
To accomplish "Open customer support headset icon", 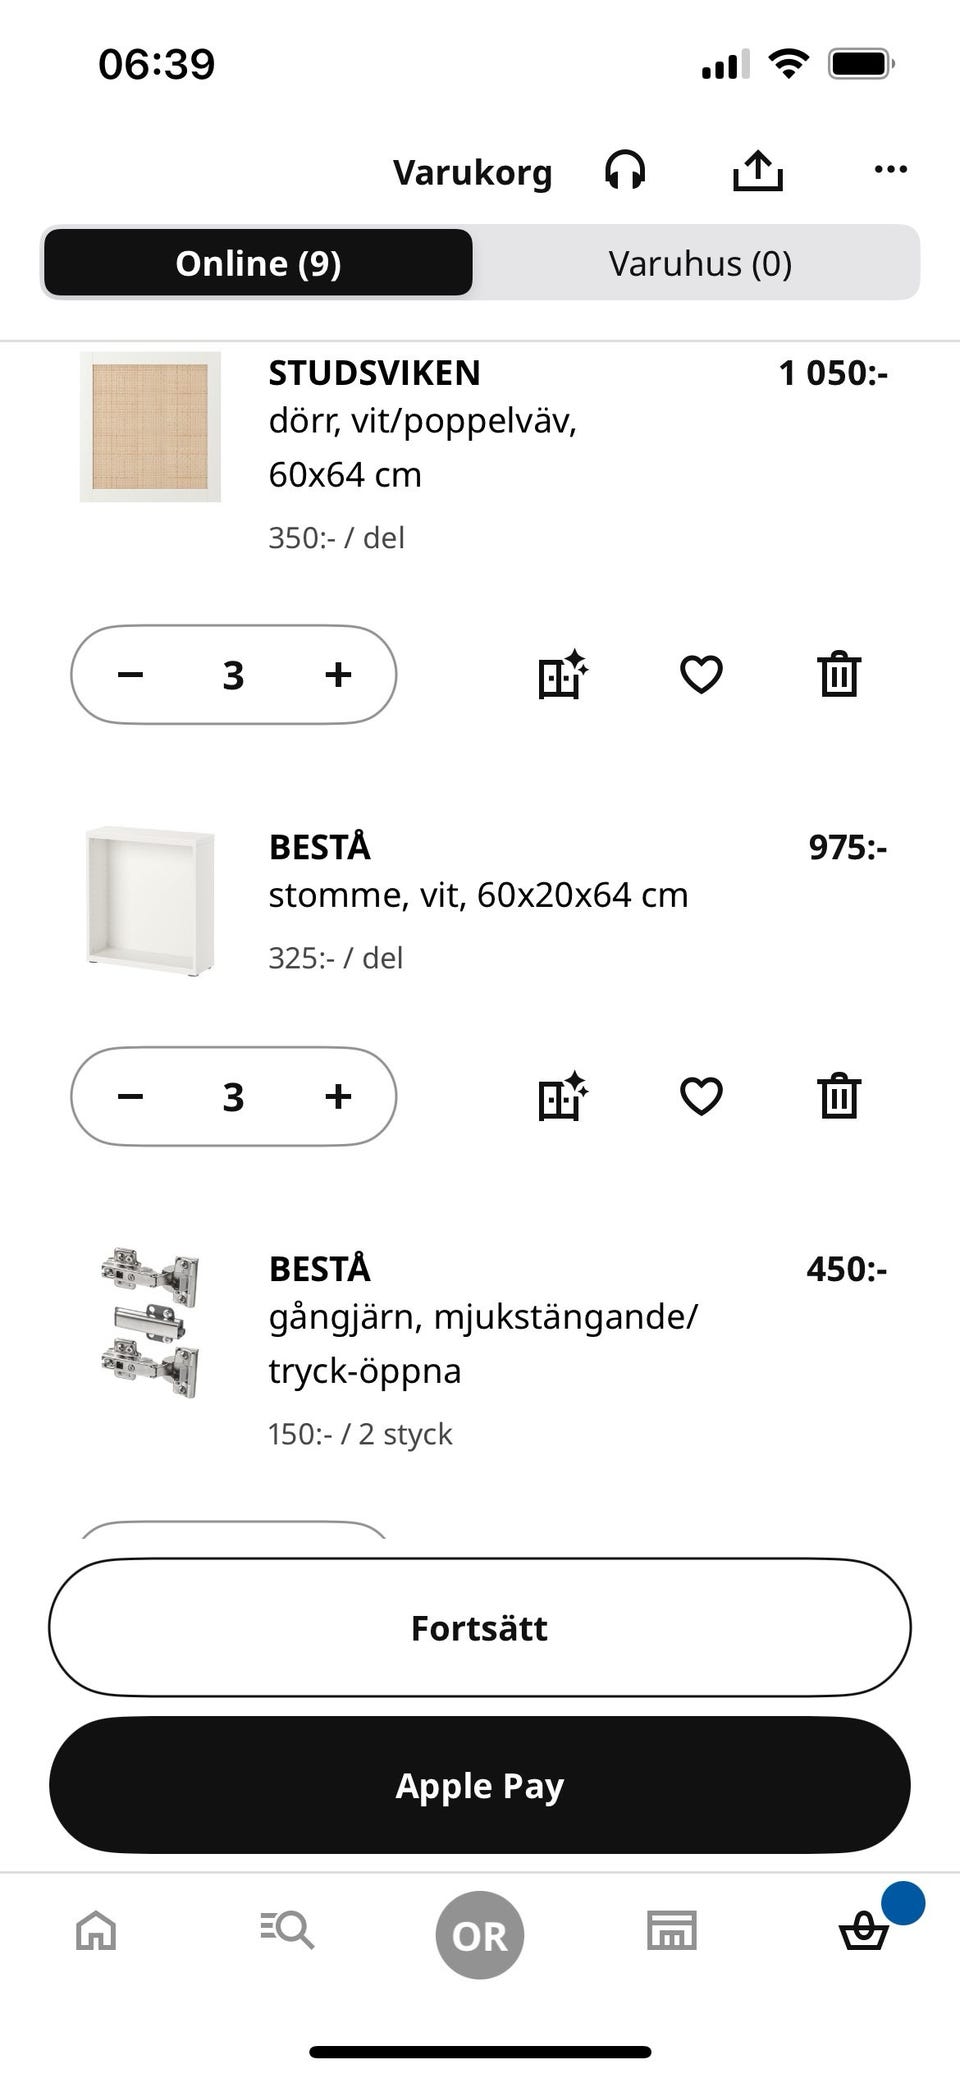I will (625, 171).
